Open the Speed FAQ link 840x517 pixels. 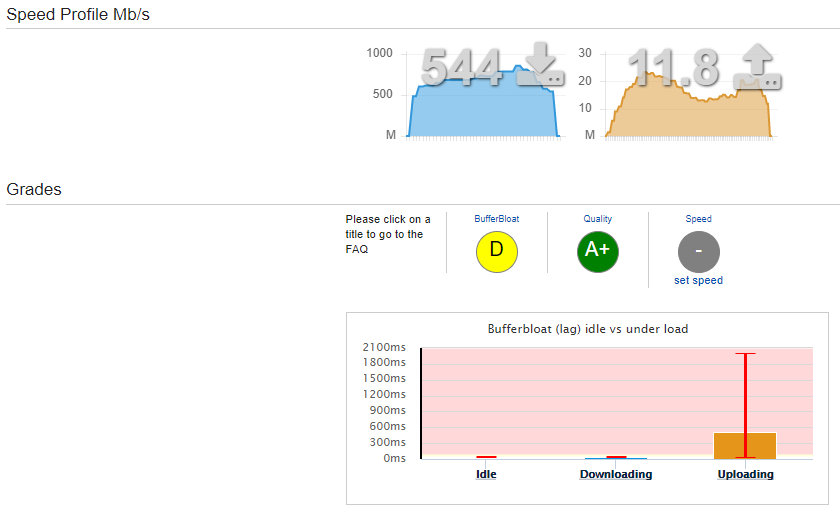[699, 219]
